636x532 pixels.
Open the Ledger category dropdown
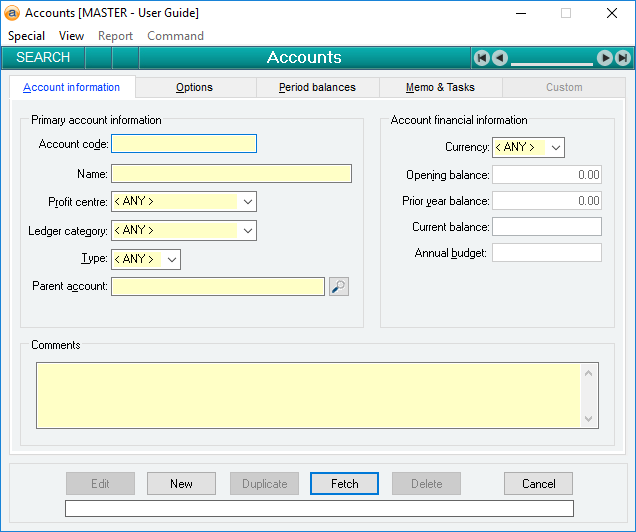(x=247, y=231)
